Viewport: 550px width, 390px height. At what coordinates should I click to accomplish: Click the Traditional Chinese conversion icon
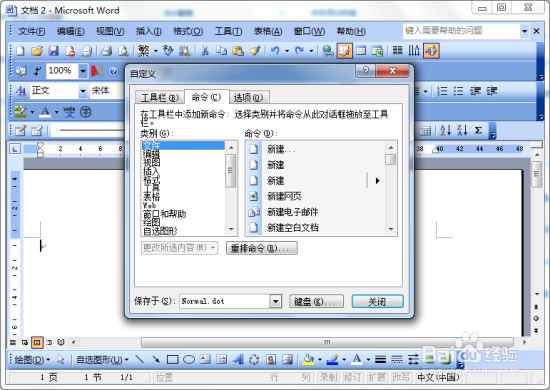pos(144,51)
